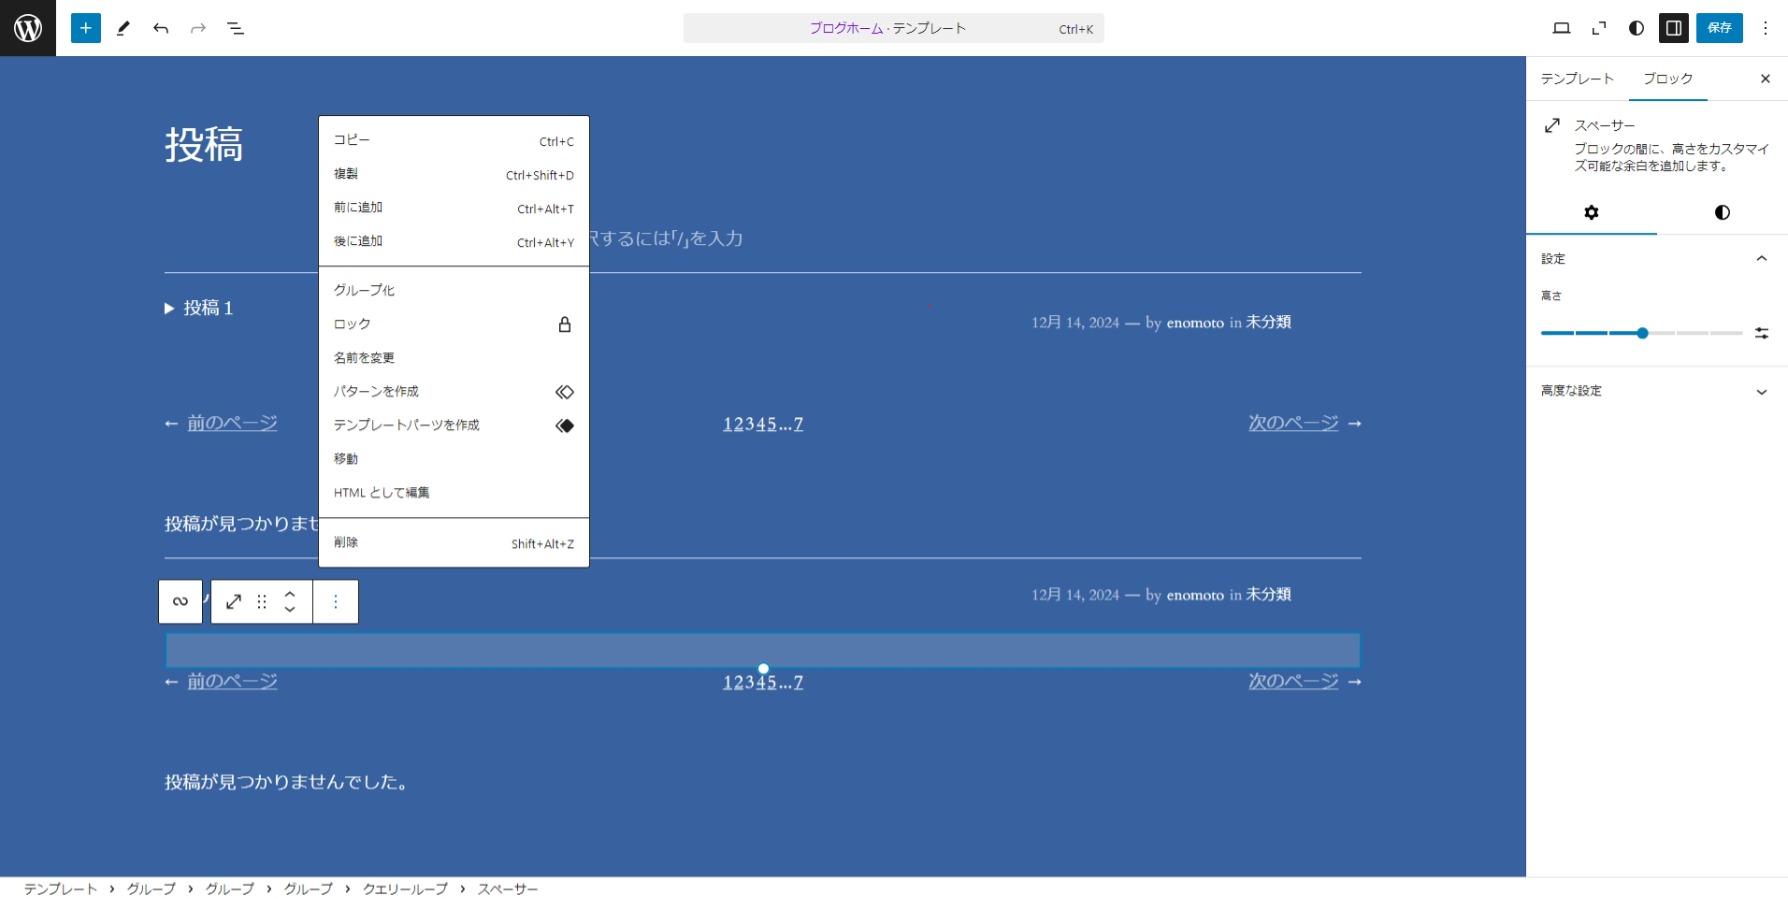Open the half-circle styles icon in header

point(1636,28)
